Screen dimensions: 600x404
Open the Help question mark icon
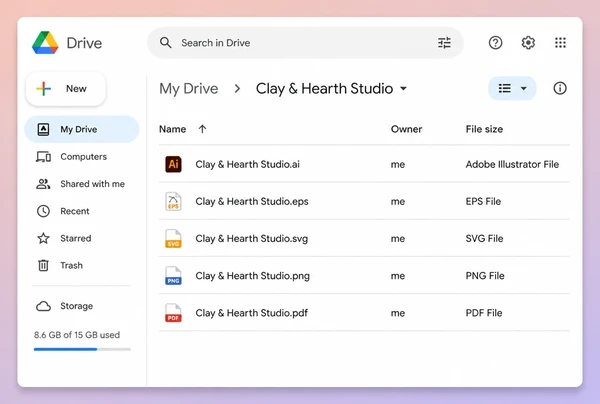coord(495,42)
